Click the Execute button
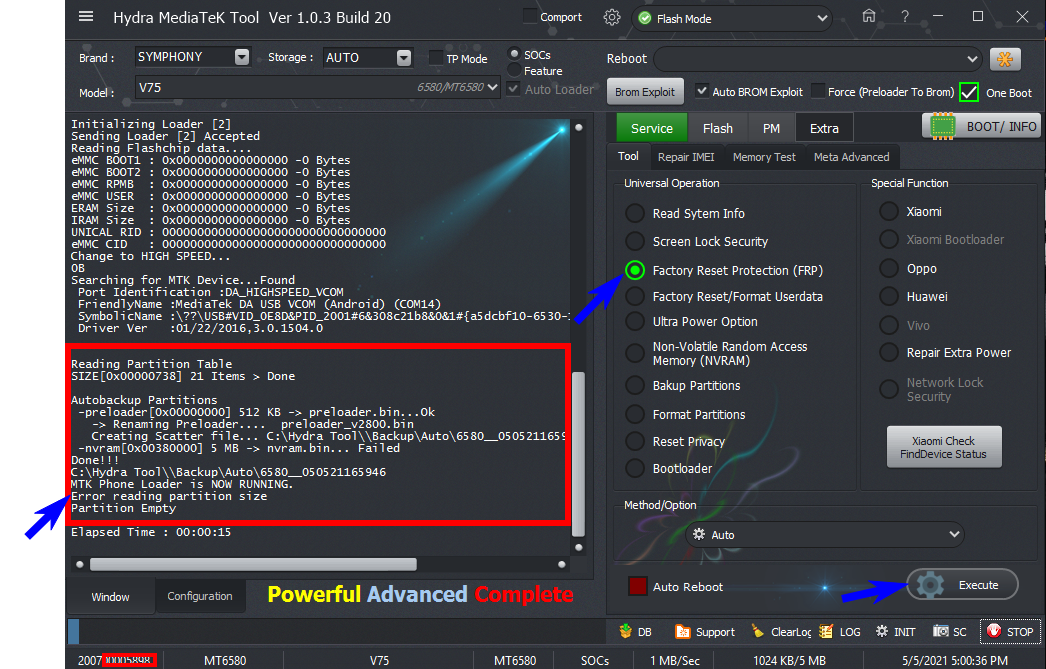Screen dimensions: 1046x669 962,585
